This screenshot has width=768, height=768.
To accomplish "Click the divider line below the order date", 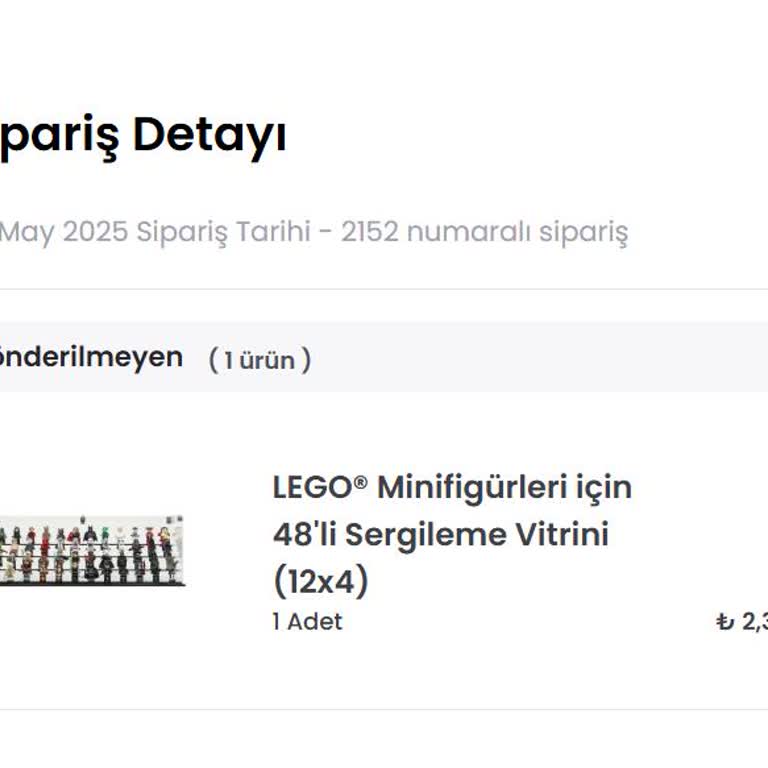I will tap(384, 290).
